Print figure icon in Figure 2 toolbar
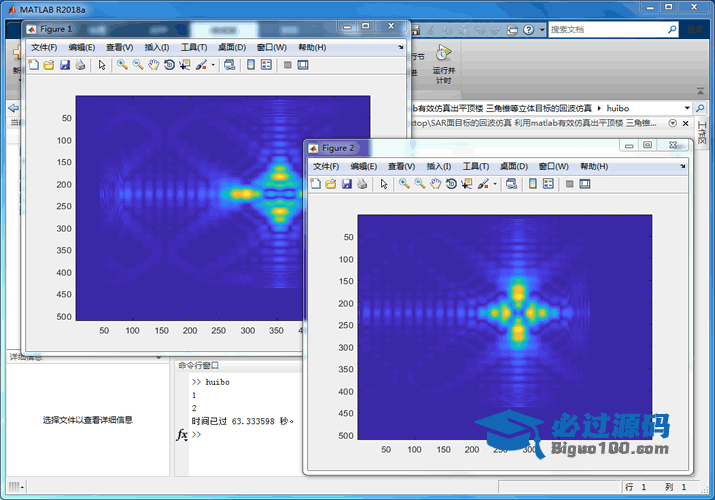 click(362, 184)
